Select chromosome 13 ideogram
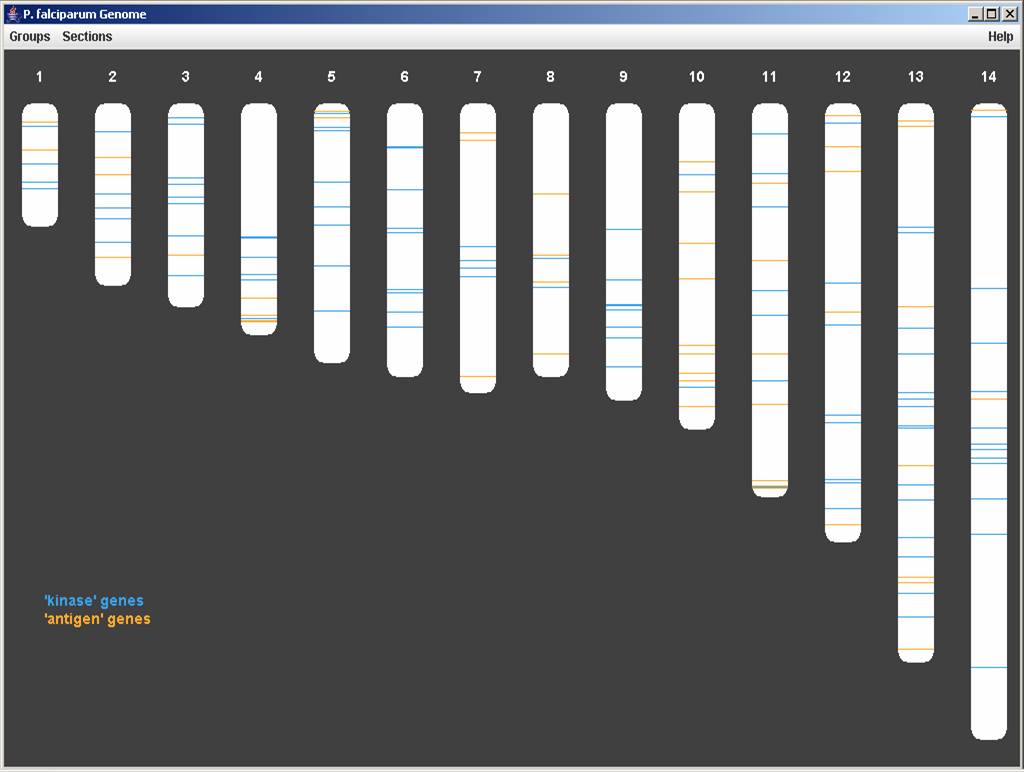 tap(916, 382)
